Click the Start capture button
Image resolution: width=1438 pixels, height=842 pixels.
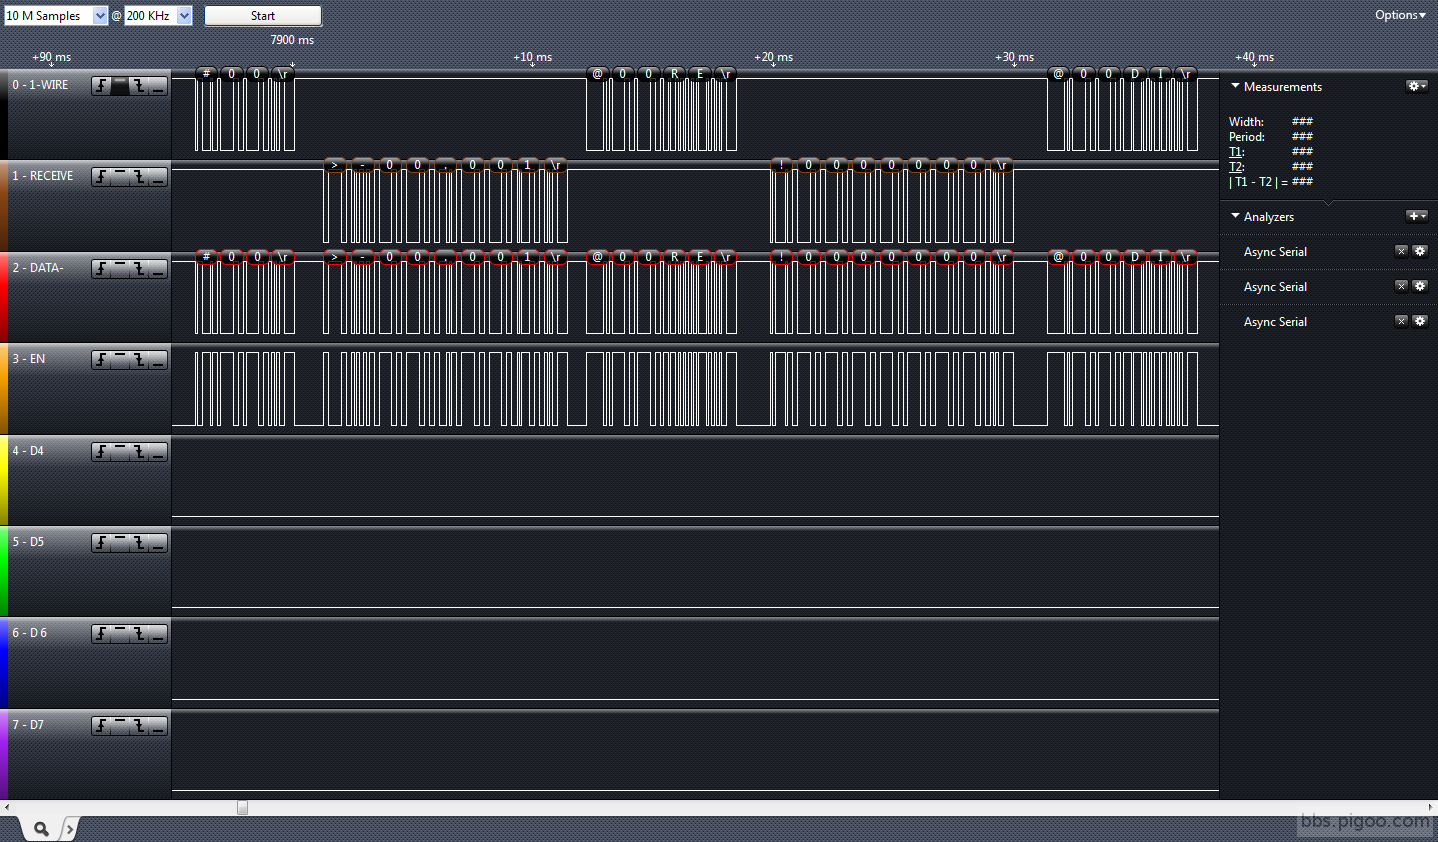263,16
